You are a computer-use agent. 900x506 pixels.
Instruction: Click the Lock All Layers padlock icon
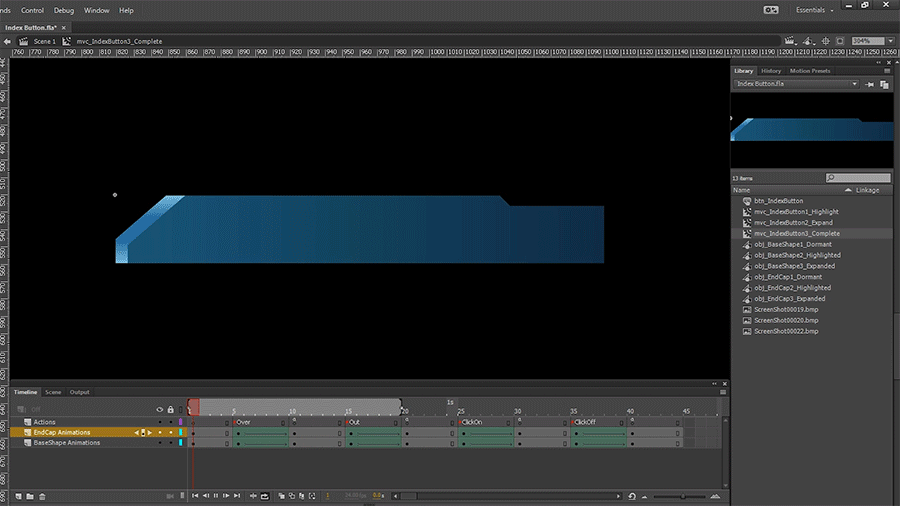pos(170,410)
